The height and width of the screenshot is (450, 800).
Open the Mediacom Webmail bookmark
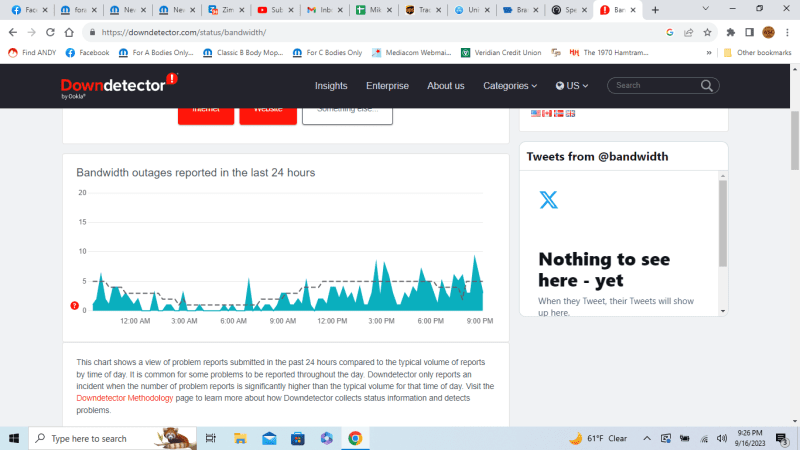coord(412,53)
